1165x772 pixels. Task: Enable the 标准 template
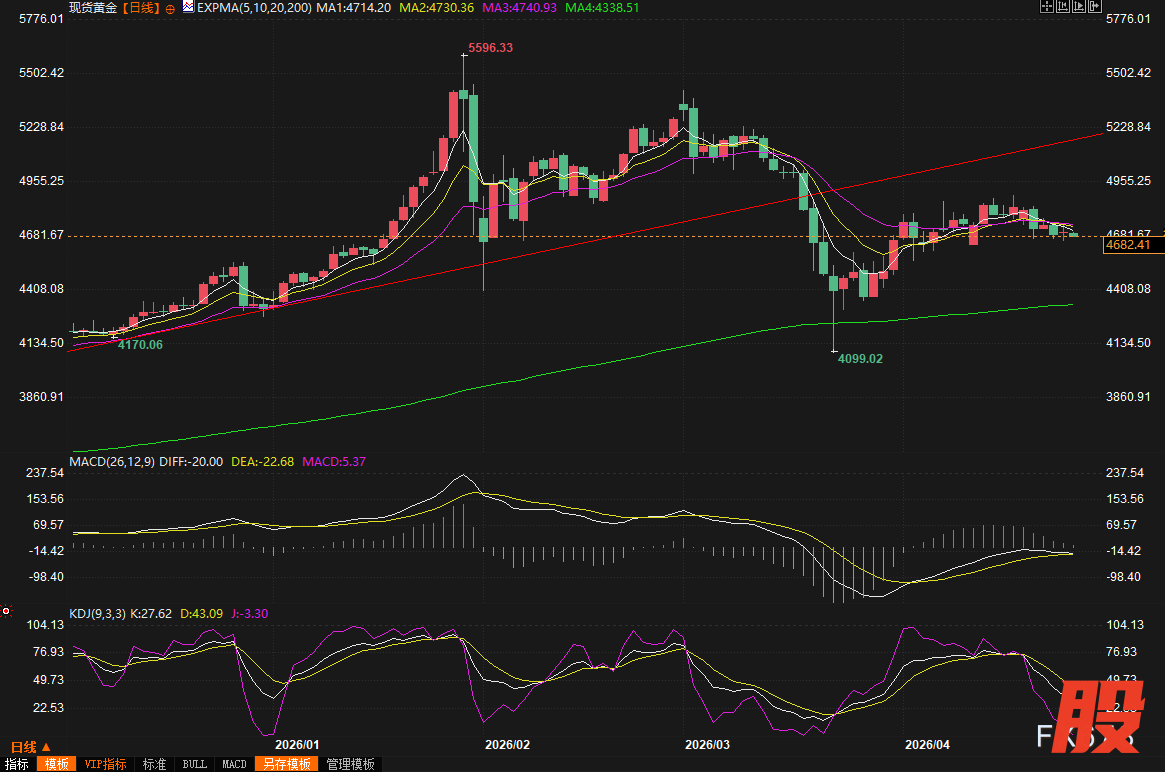(154, 764)
